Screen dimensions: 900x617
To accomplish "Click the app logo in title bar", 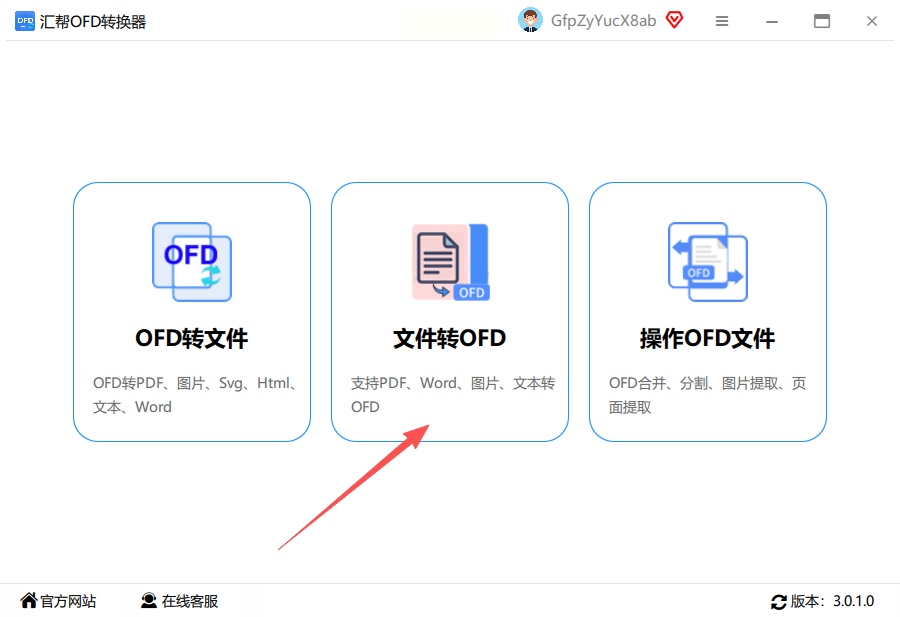I will tap(25, 21).
